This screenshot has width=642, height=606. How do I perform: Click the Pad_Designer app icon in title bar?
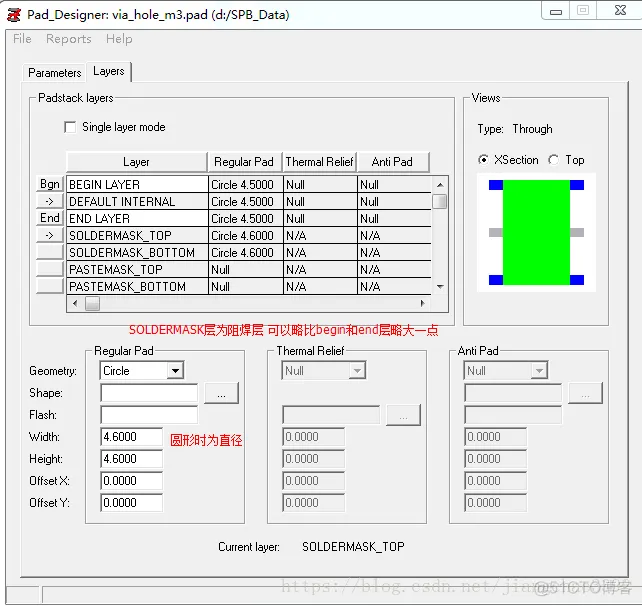coord(14,15)
